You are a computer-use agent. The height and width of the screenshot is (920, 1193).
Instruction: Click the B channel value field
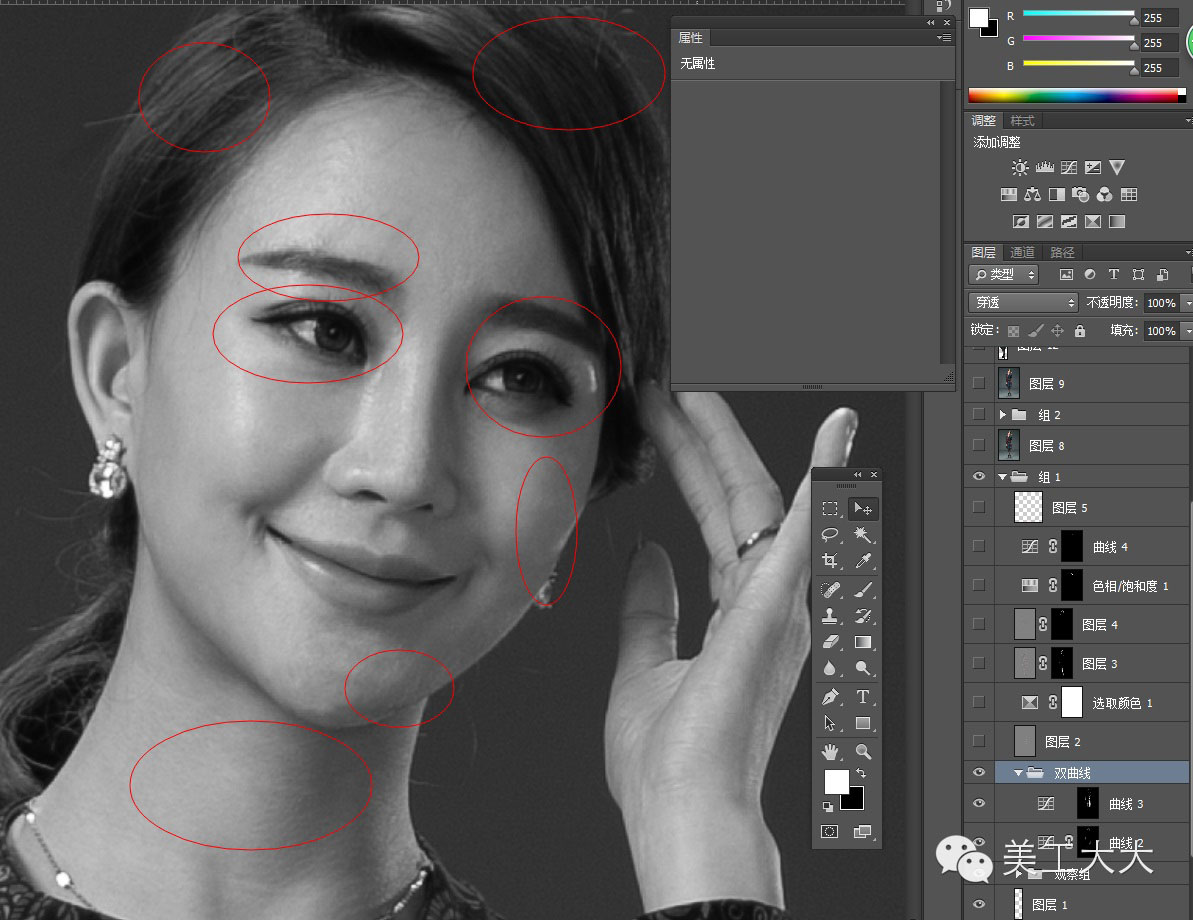click(x=1159, y=68)
